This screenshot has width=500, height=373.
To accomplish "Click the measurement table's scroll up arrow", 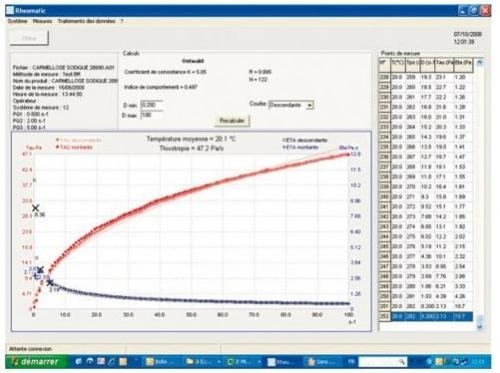I will [479, 62].
